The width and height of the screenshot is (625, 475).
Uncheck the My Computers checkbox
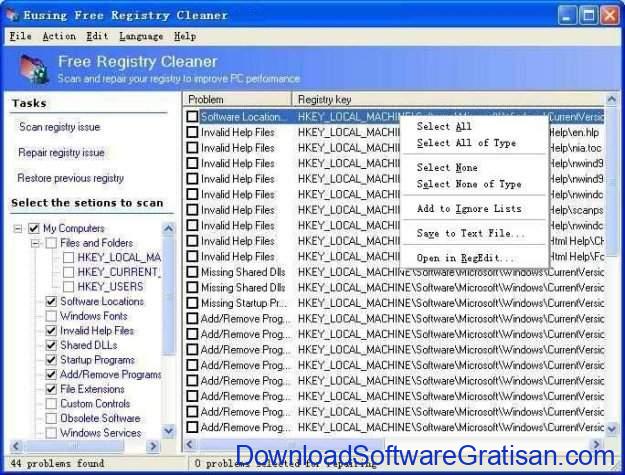33,228
